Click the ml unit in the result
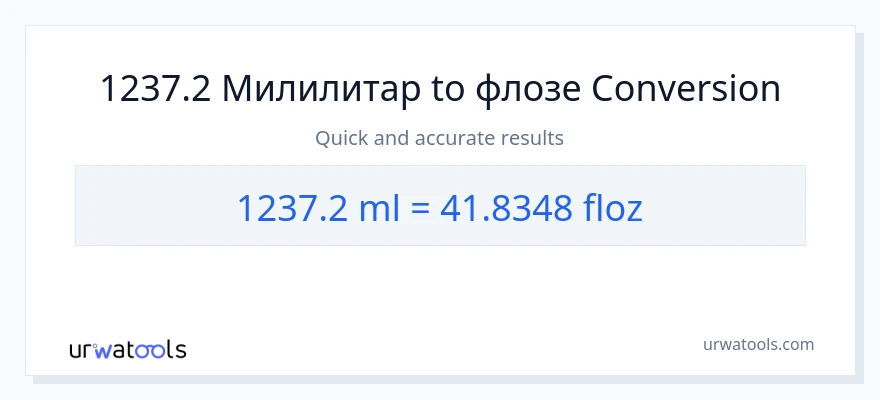The width and height of the screenshot is (880, 400). (379, 207)
